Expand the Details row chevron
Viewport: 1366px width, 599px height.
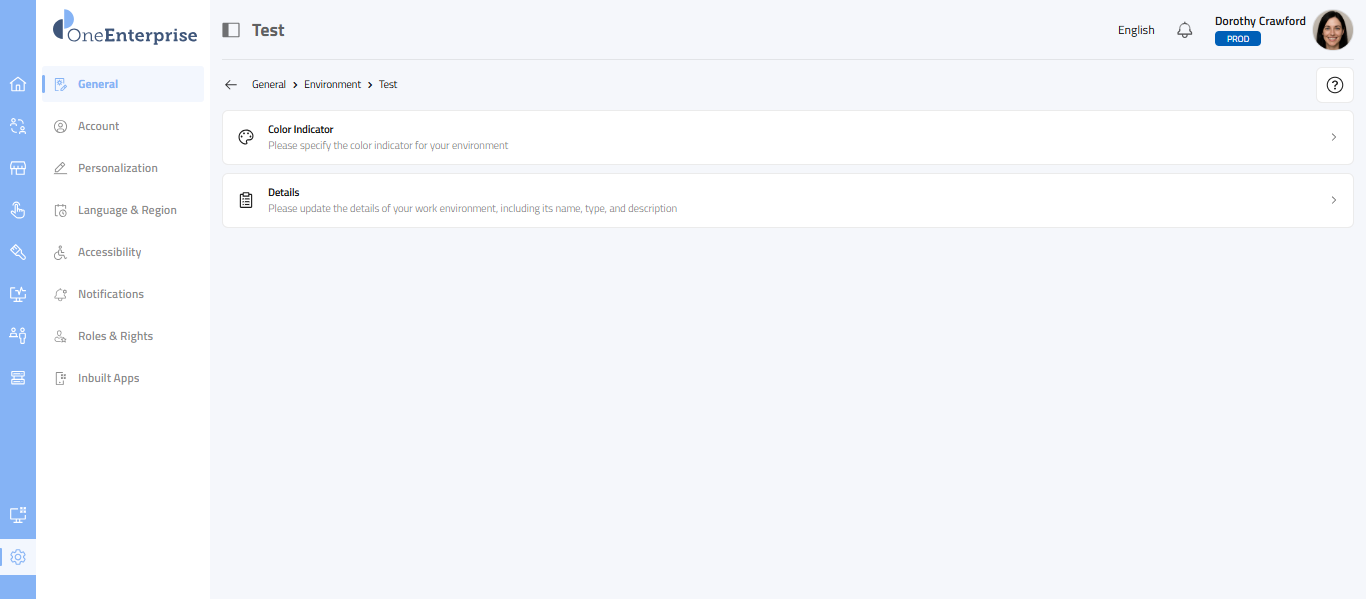(x=1333, y=200)
